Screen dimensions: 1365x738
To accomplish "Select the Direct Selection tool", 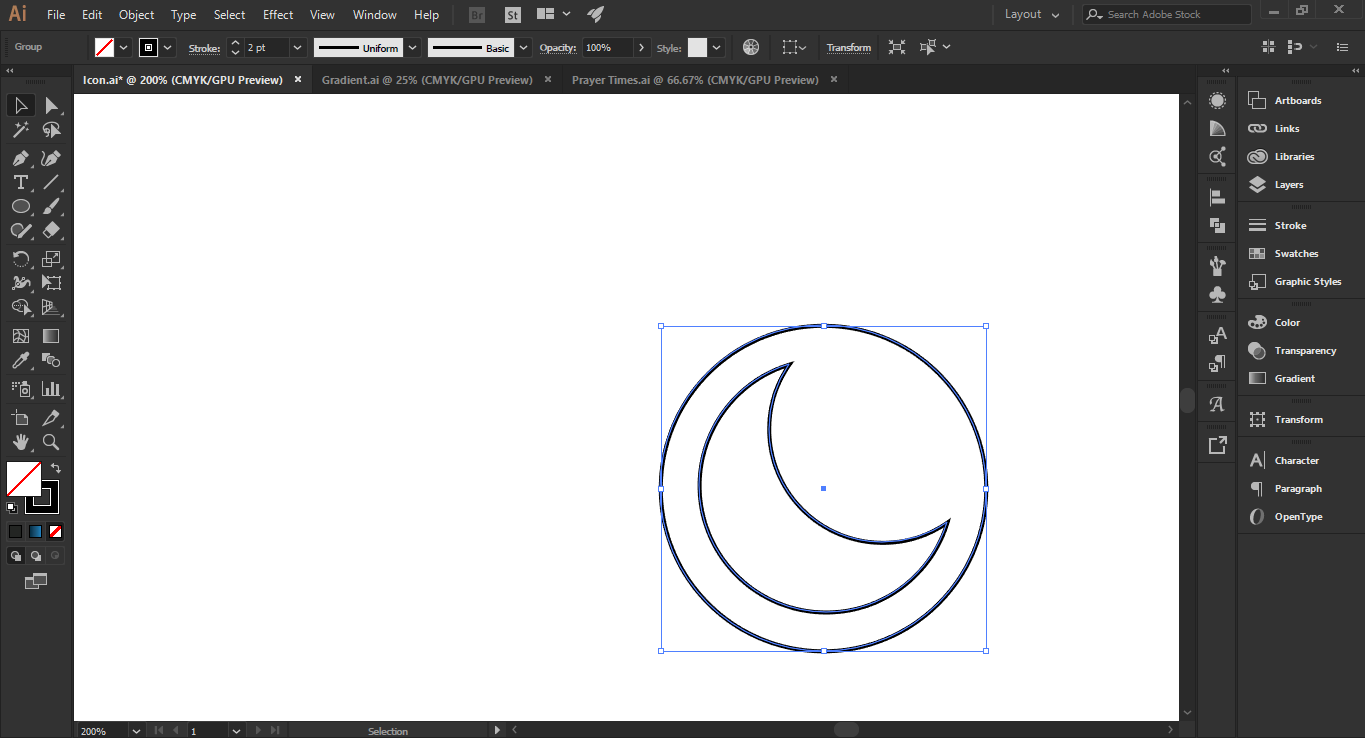I will (51, 105).
